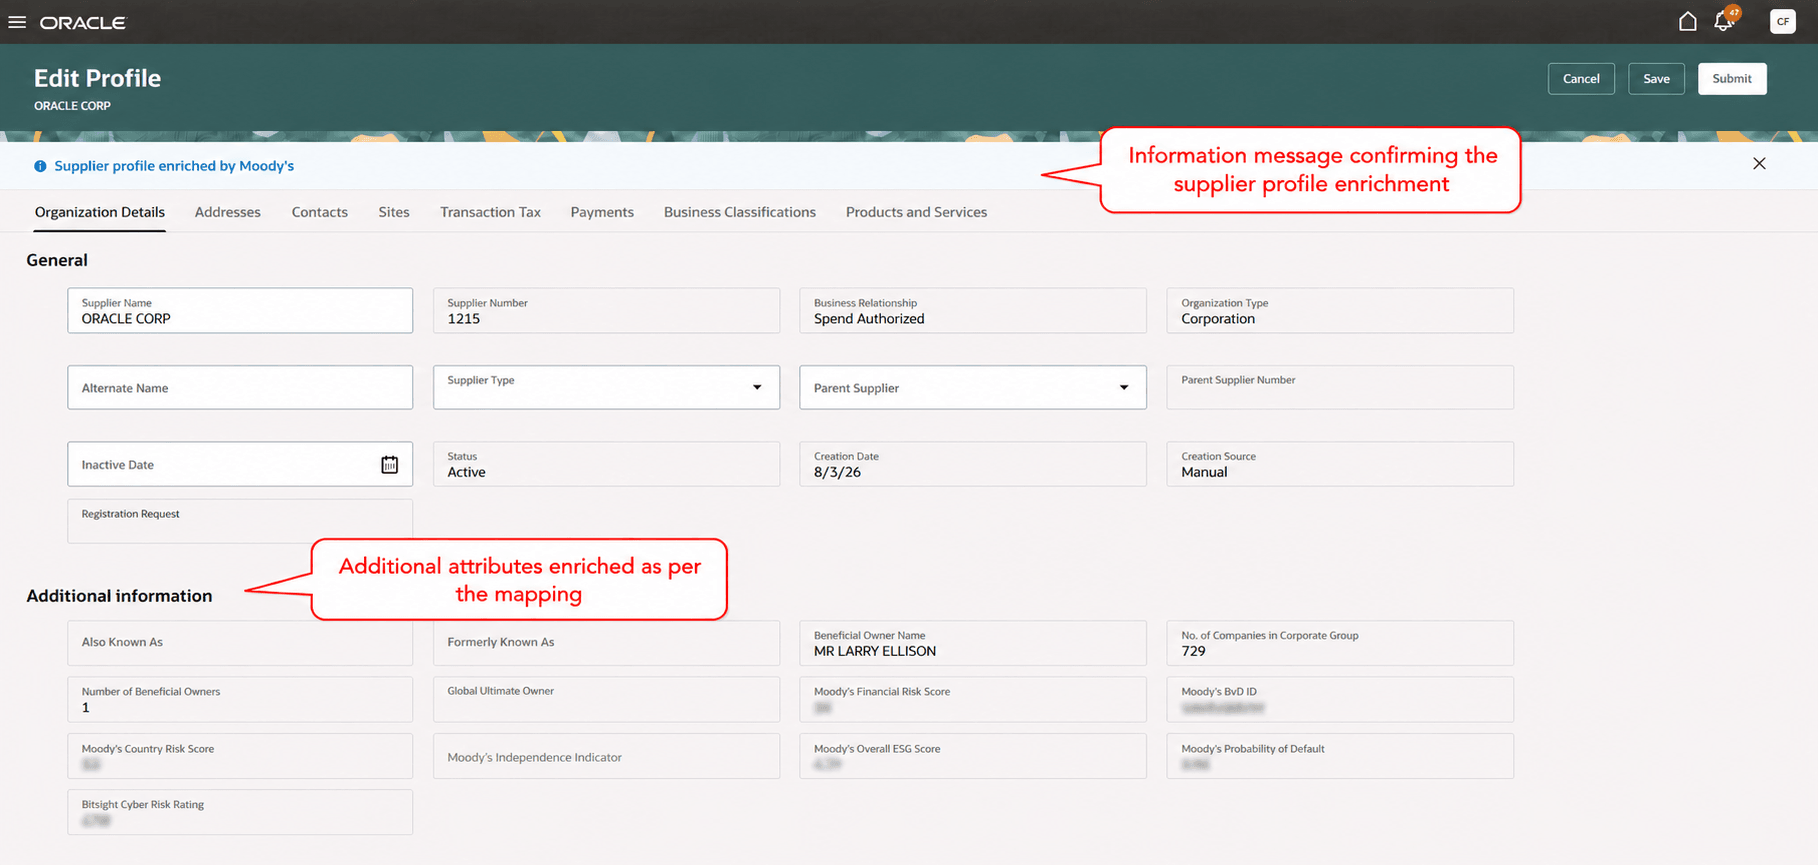The width and height of the screenshot is (1818, 865).
Task: Click the Supplier Name input field
Action: point(240,311)
